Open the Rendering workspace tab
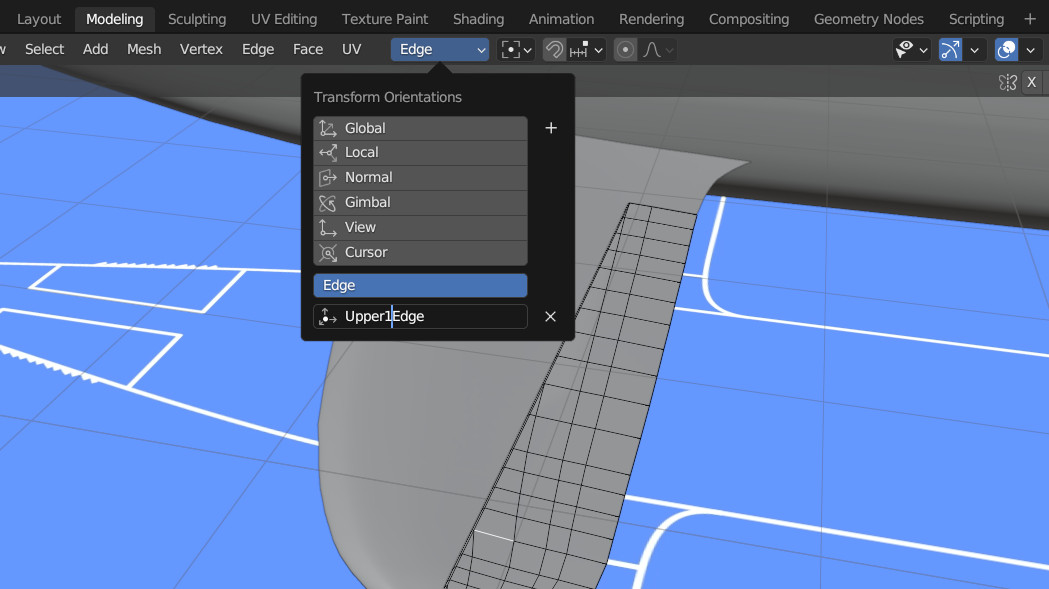Screen dimensions: 1049x589 [651, 19]
